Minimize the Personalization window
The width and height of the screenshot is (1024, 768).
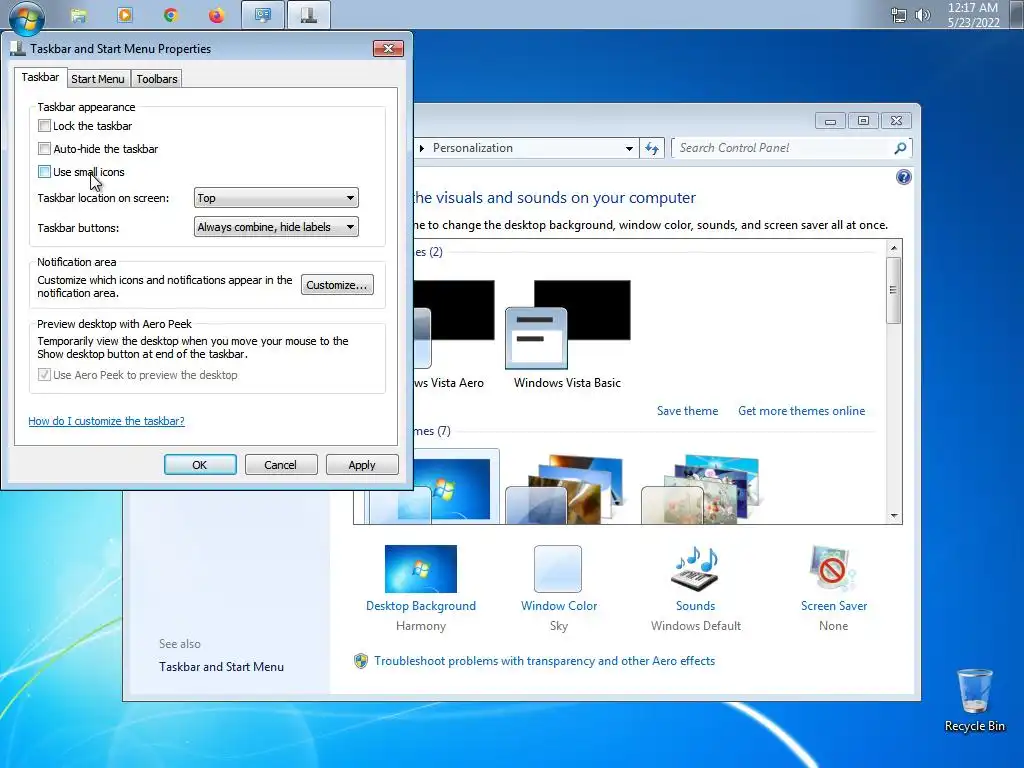[830, 121]
